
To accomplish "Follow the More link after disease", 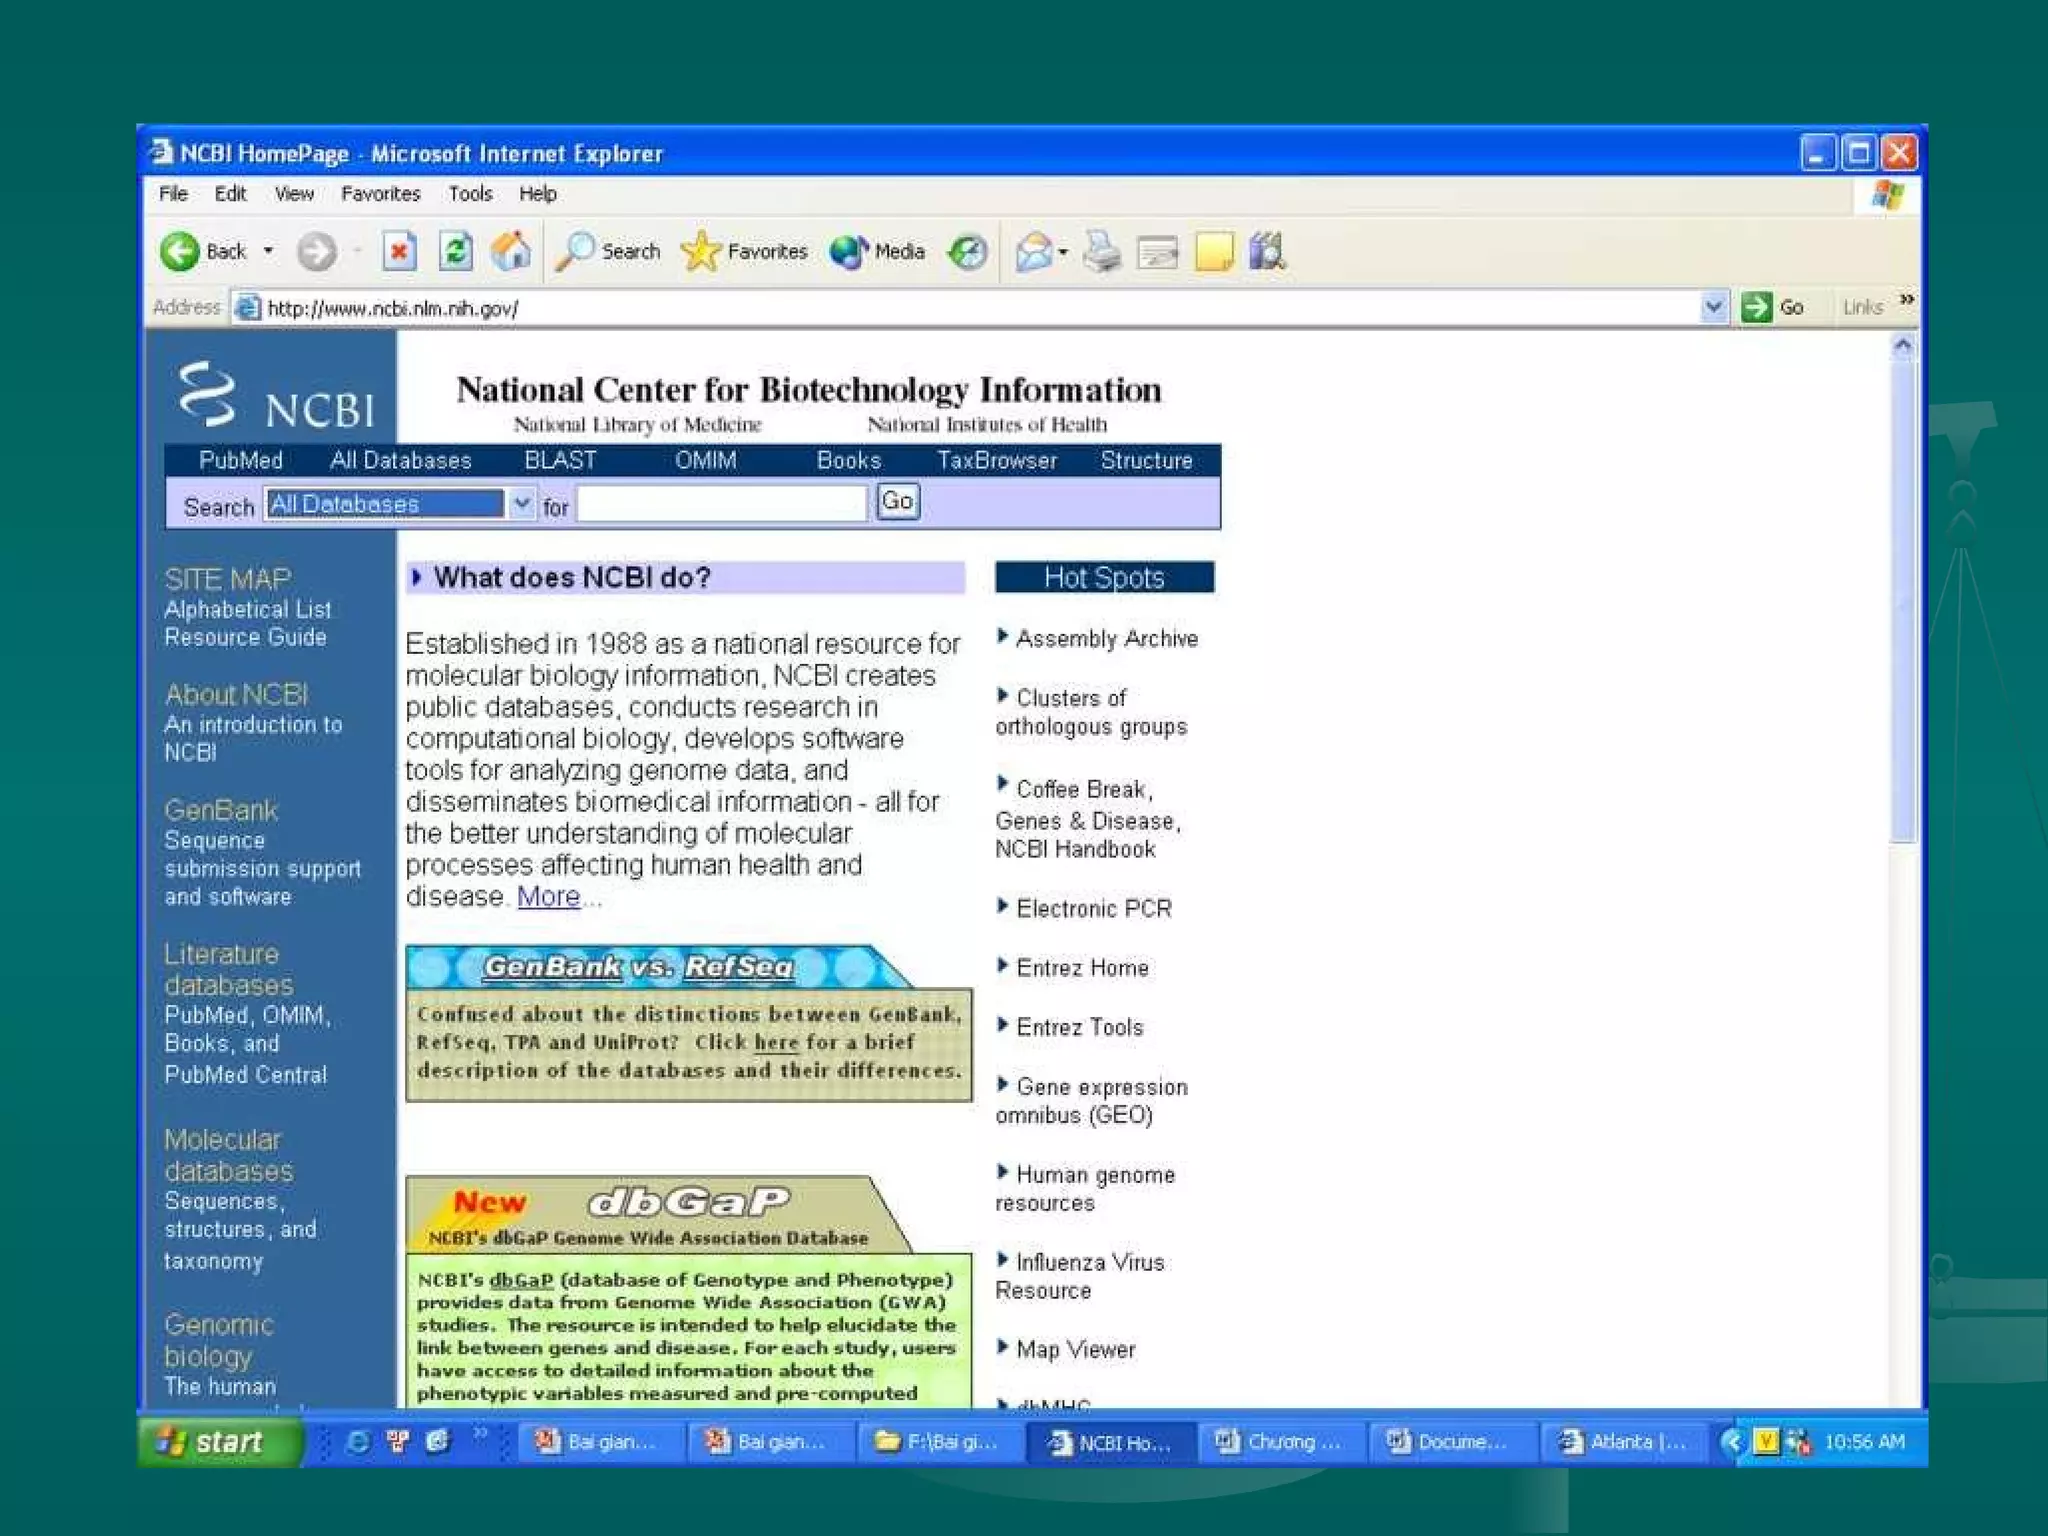I will point(548,897).
